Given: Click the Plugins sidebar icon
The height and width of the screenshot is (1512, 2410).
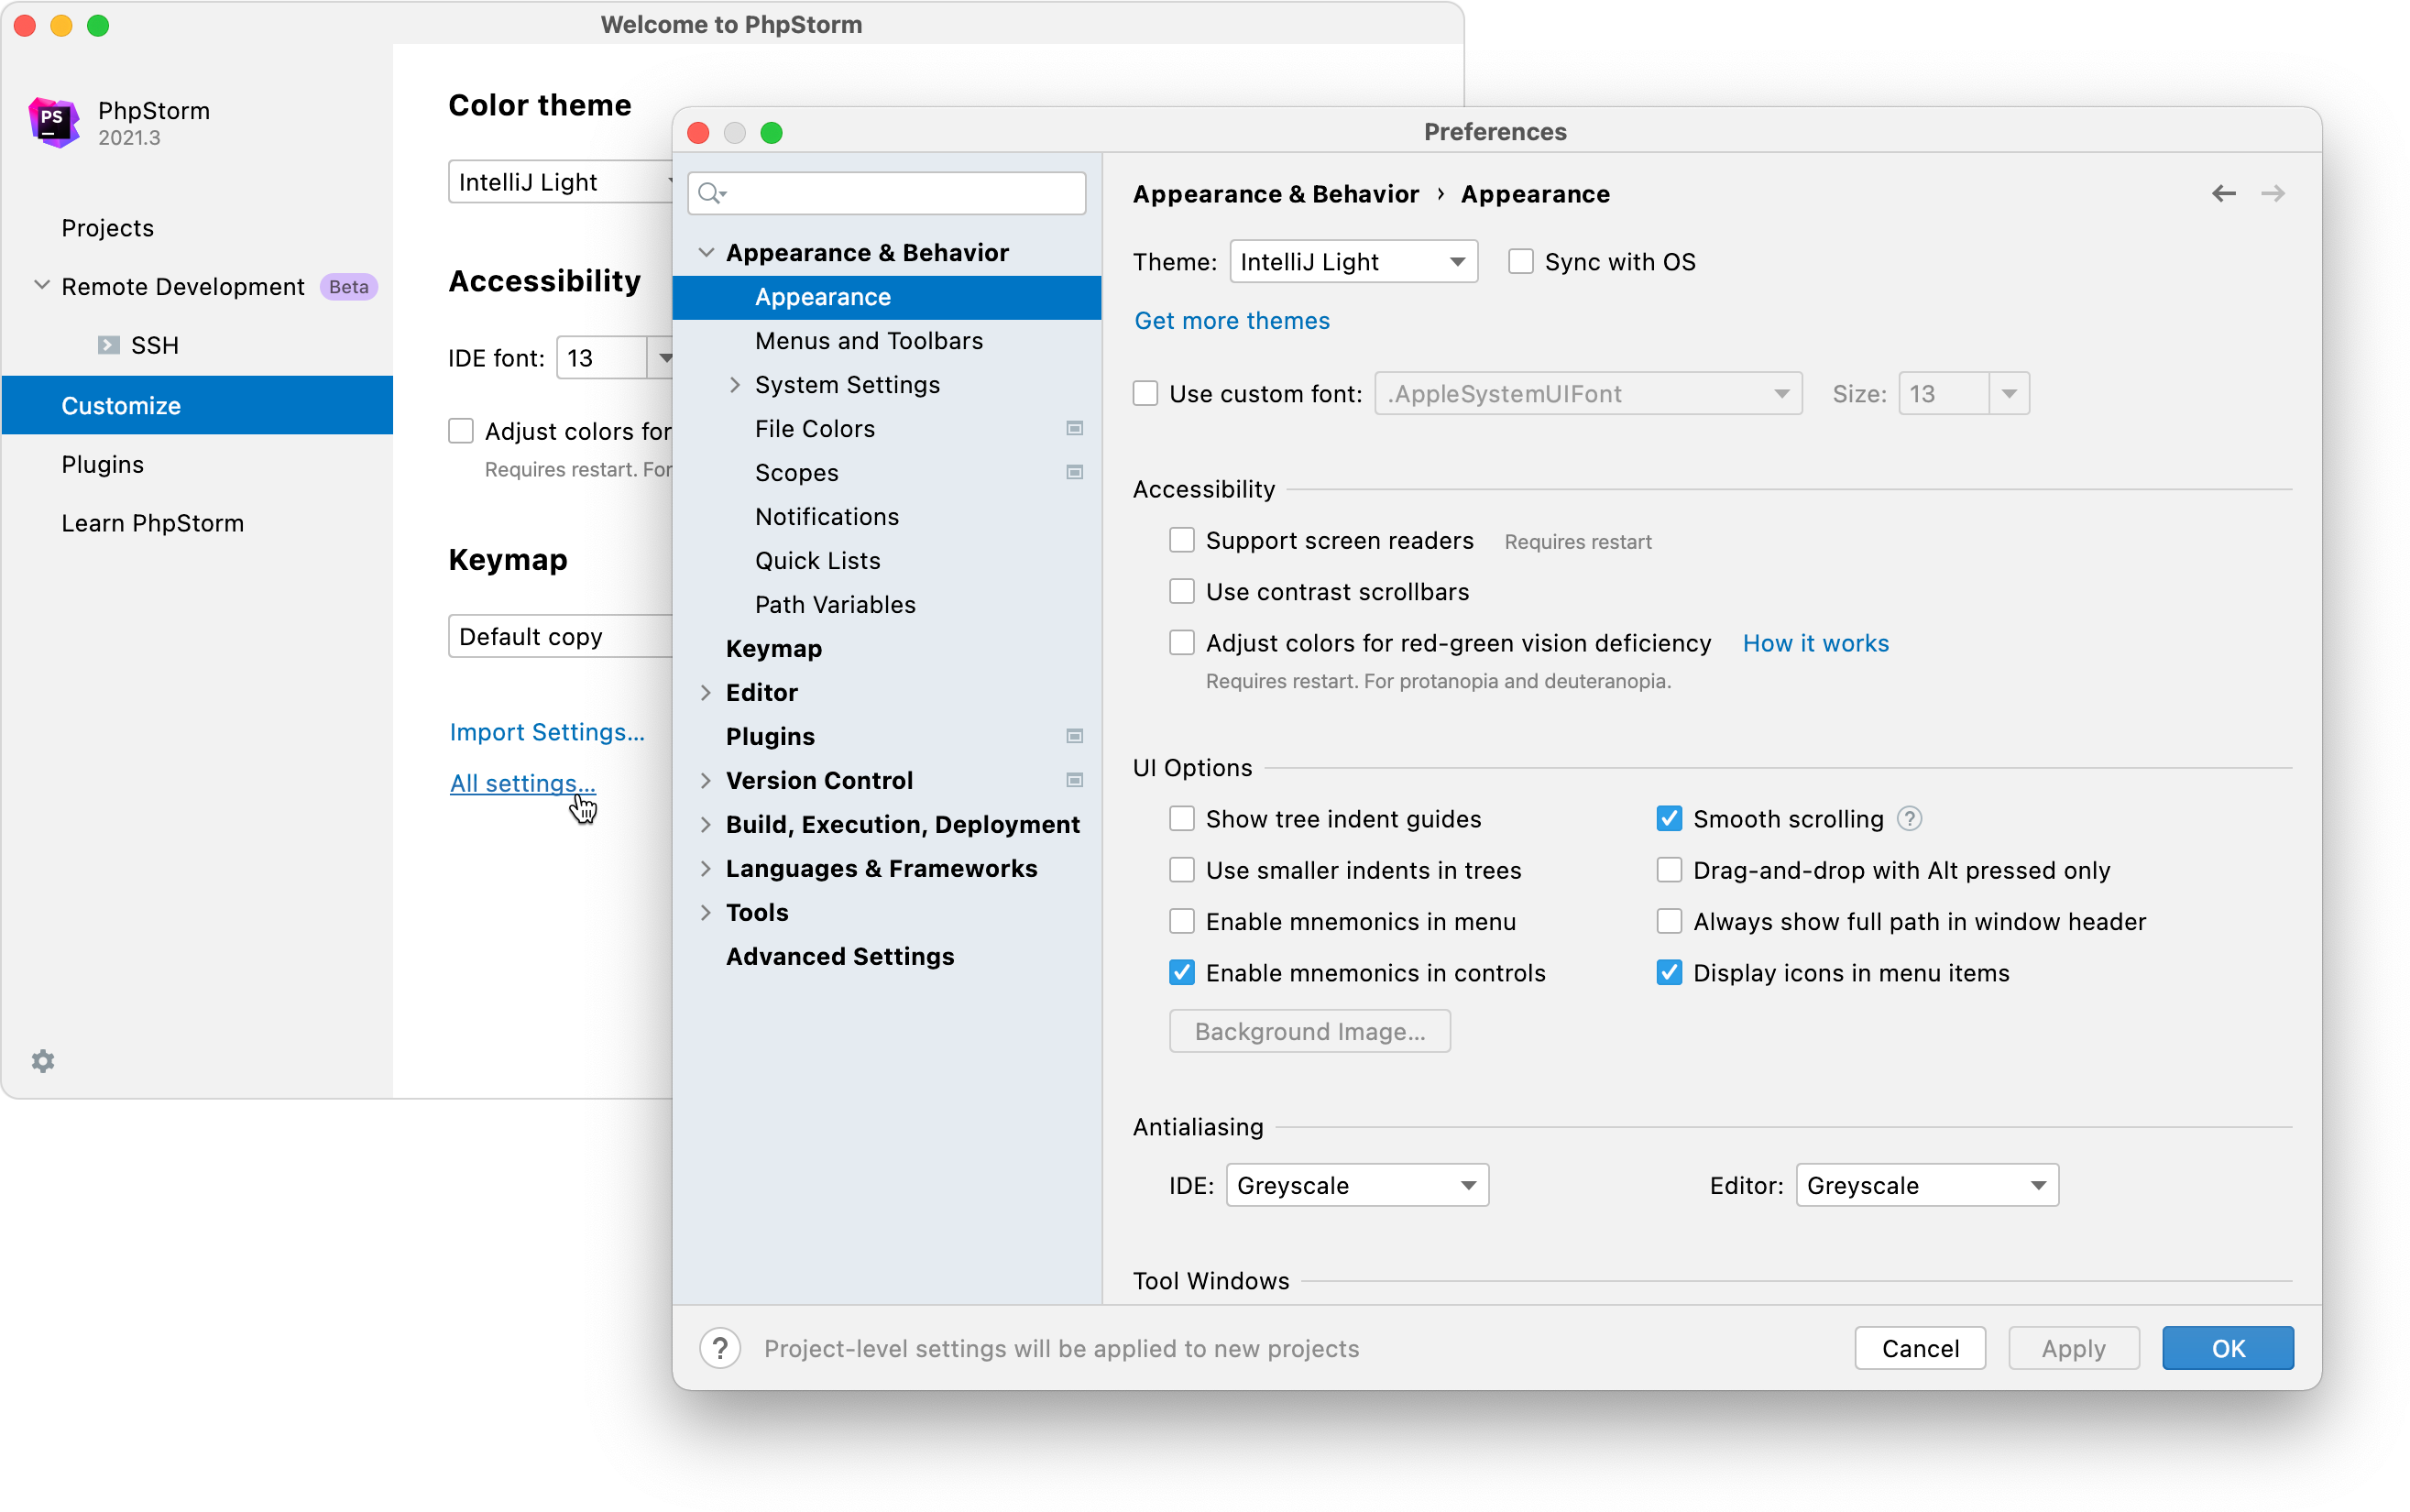Looking at the screenshot, I should pyautogui.click(x=104, y=464).
